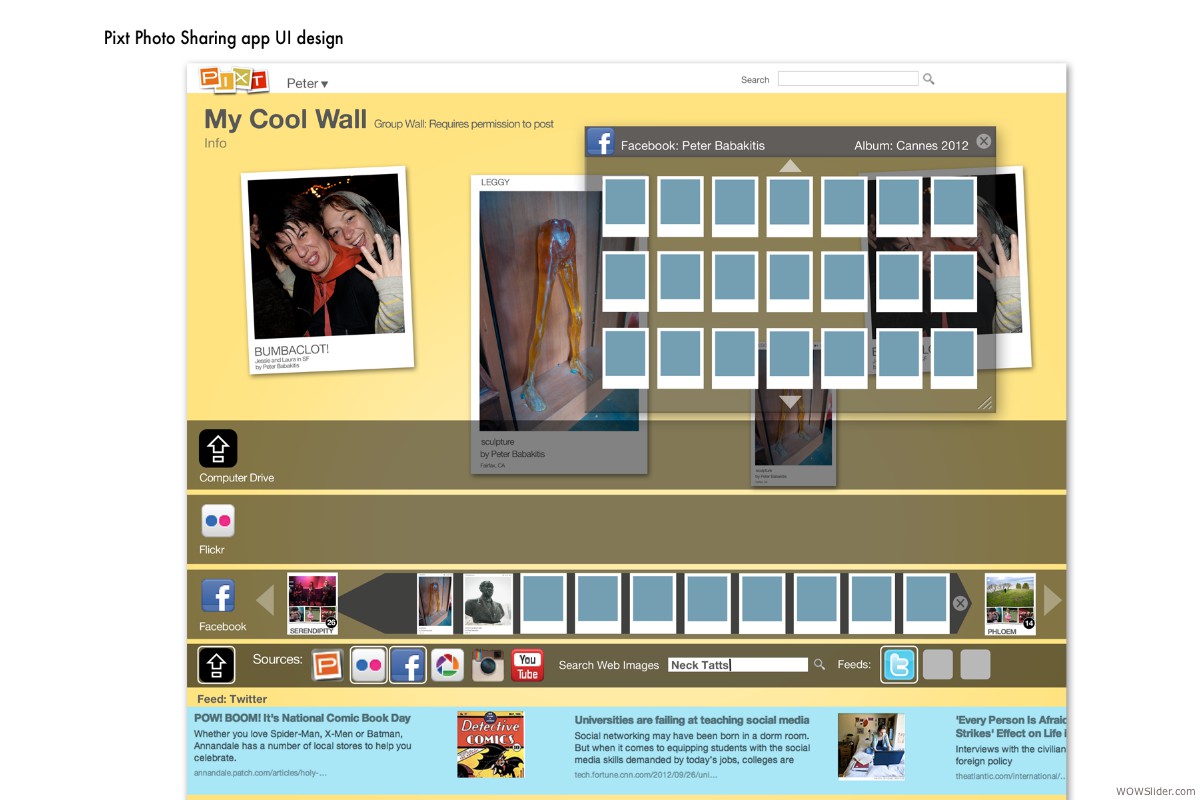
Task: Show previous album rows with the up arrow
Action: point(790,166)
